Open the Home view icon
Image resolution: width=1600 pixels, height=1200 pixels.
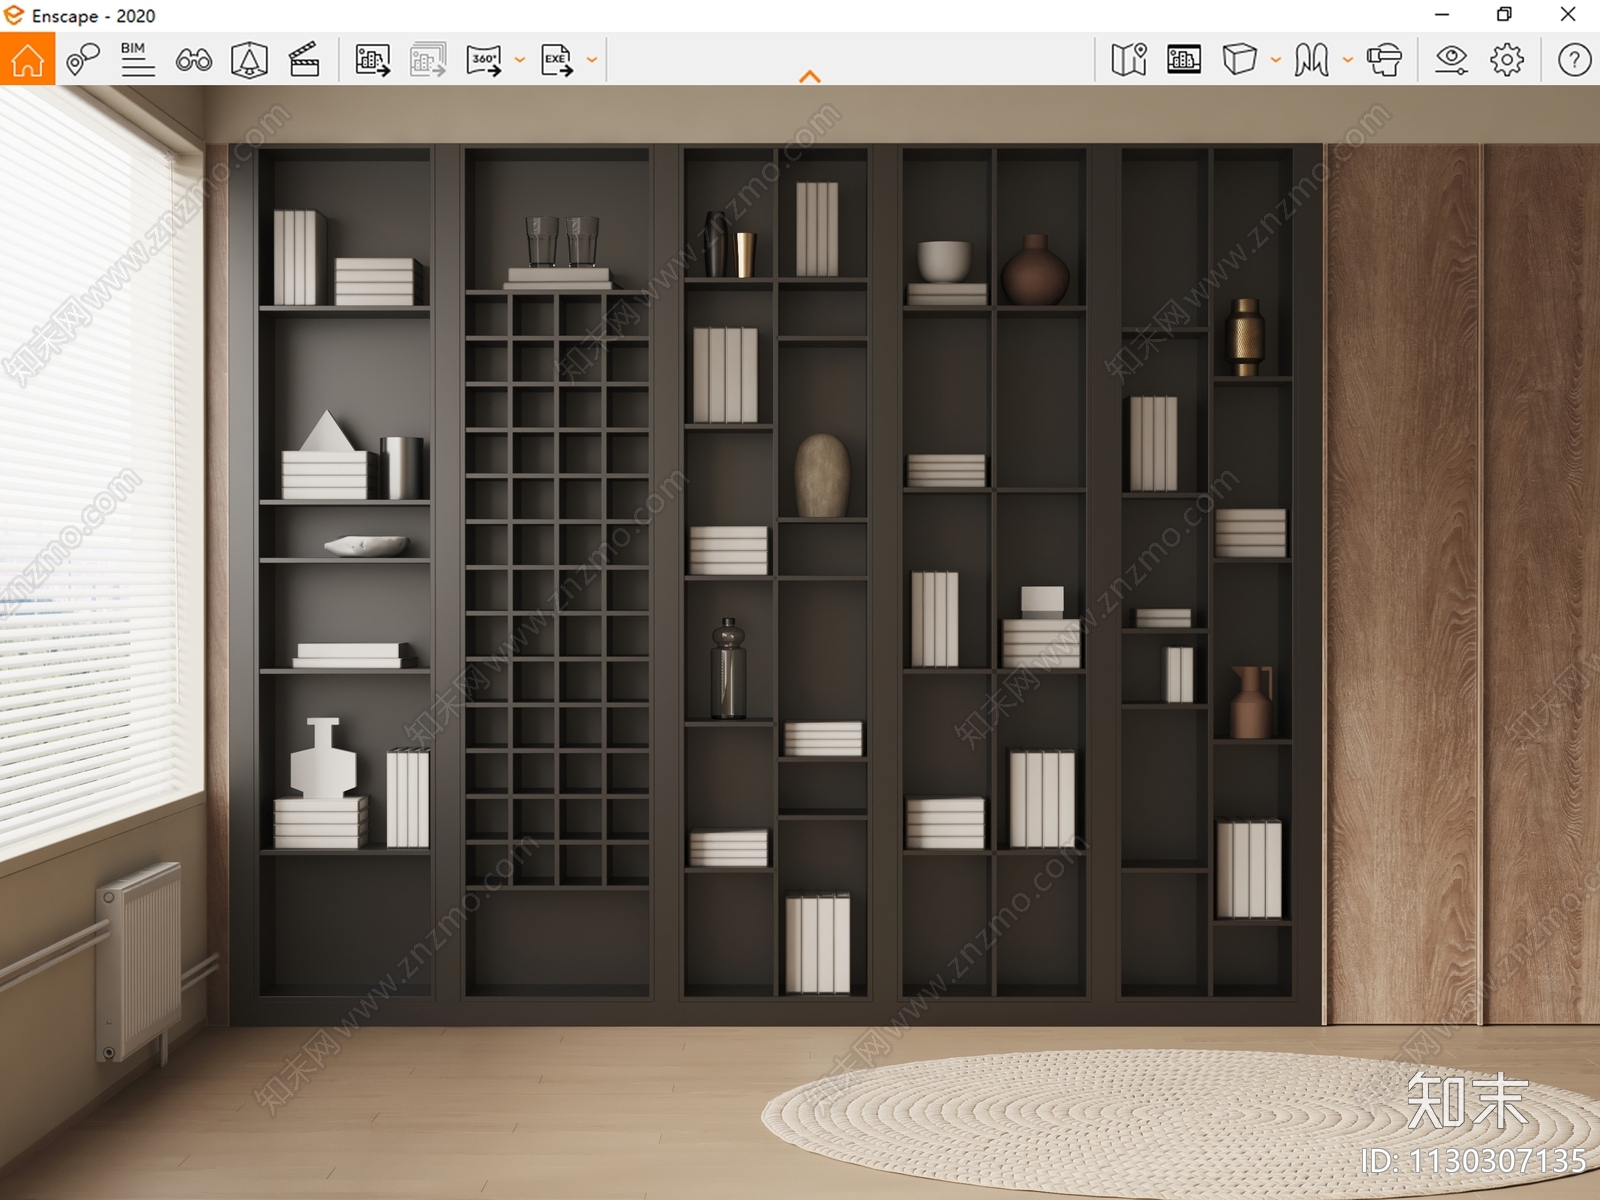tap(27, 59)
